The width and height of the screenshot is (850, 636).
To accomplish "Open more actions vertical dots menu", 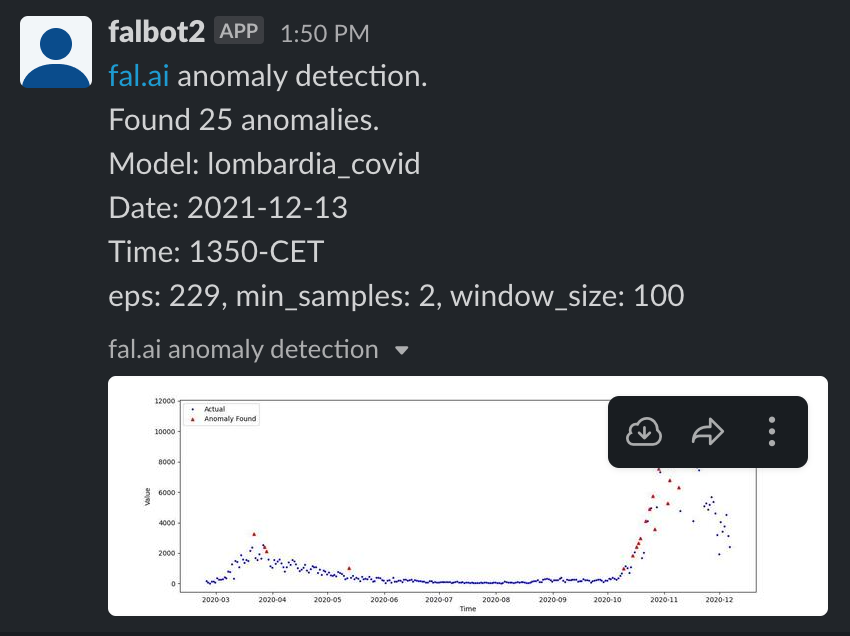I will pos(772,432).
